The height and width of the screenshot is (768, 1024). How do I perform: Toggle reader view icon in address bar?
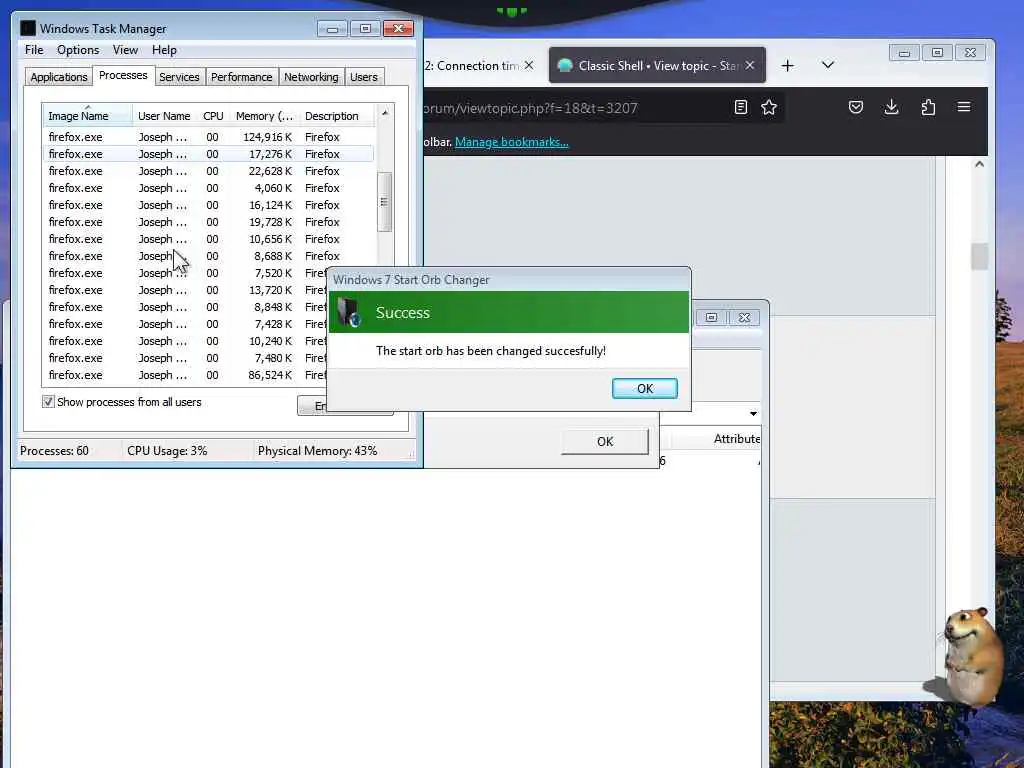pyautogui.click(x=741, y=107)
